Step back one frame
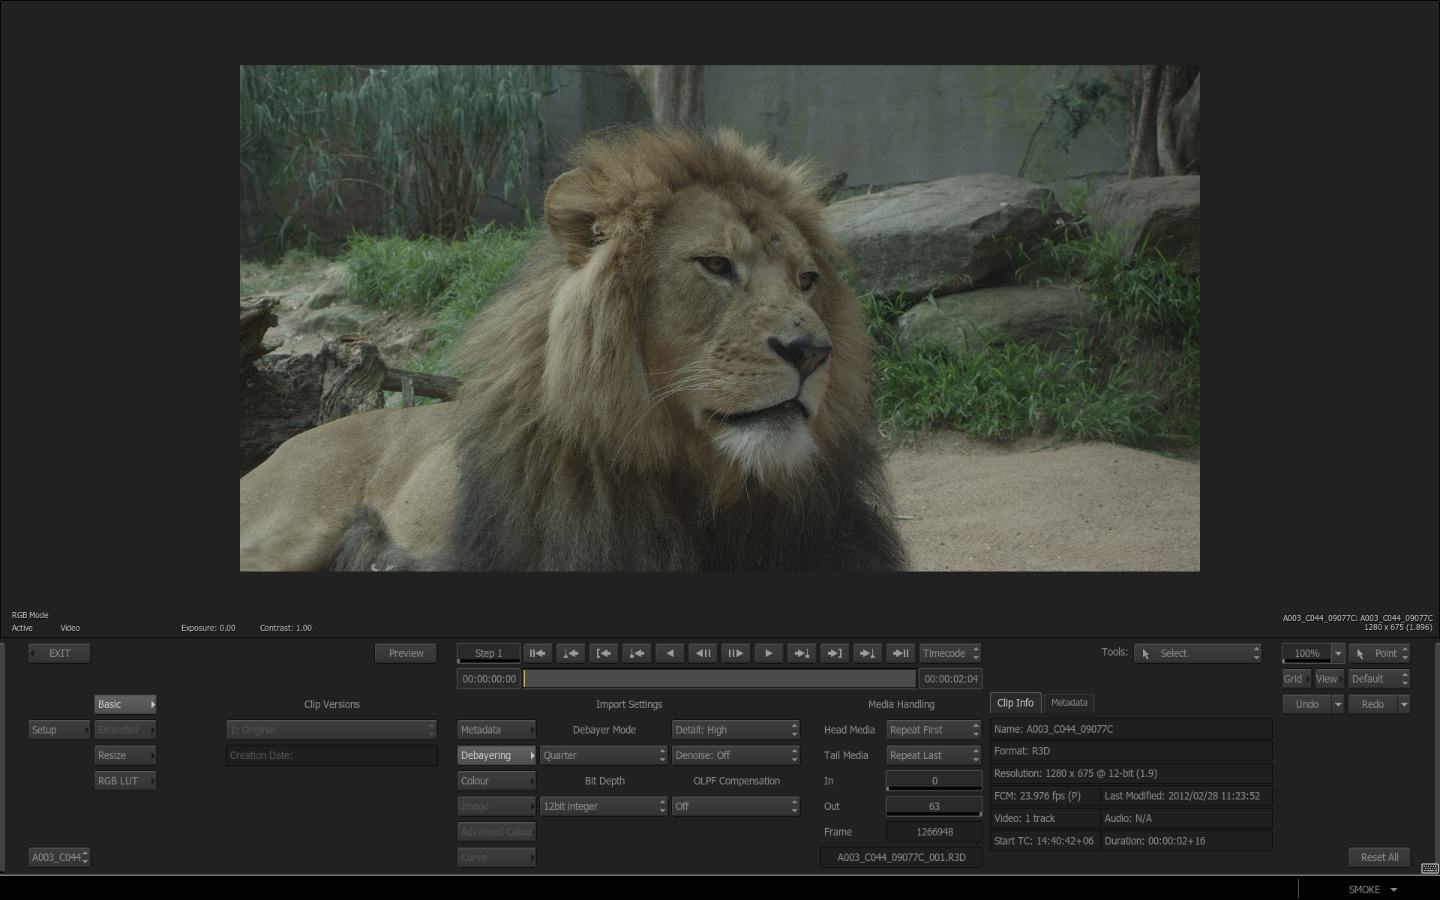 (703, 653)
